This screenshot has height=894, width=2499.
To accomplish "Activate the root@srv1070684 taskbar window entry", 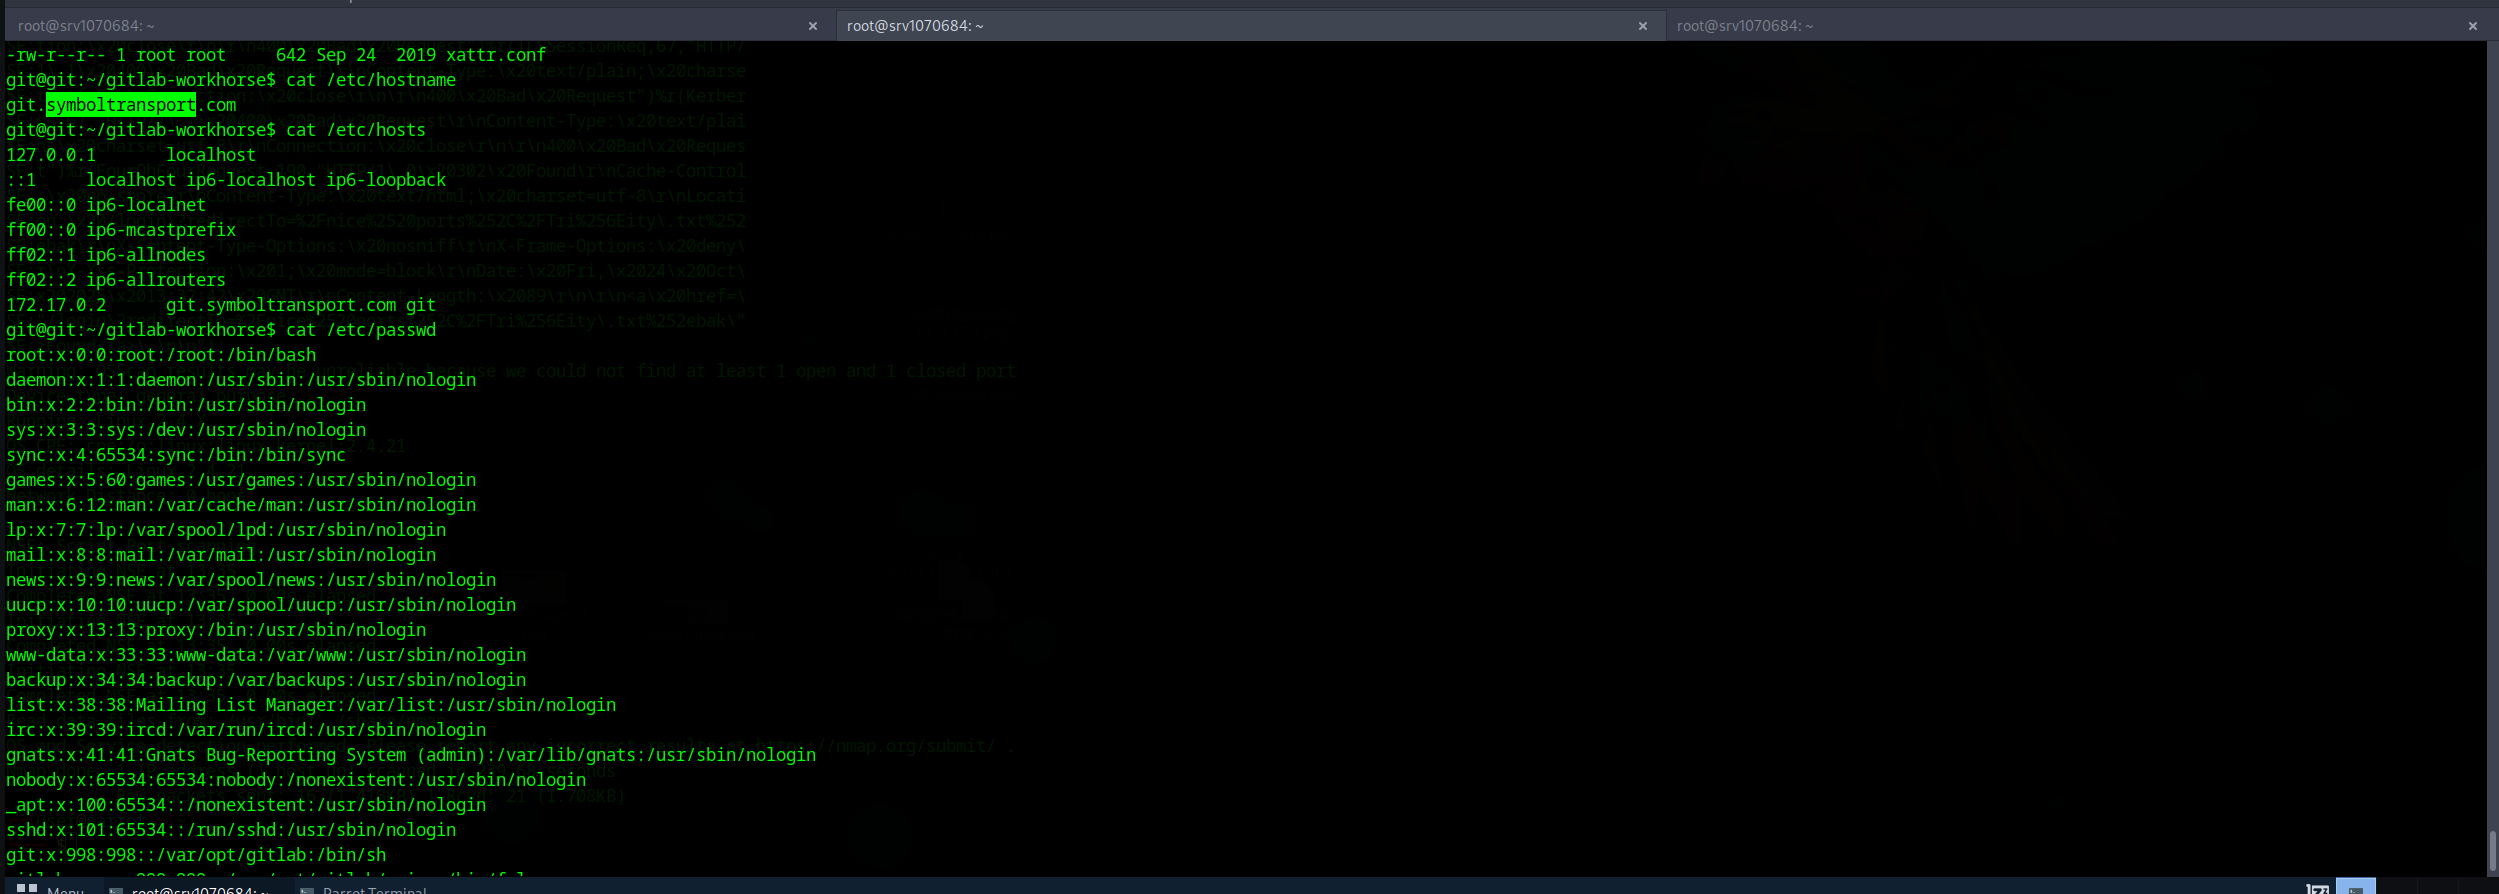I will tap(200, 889).
